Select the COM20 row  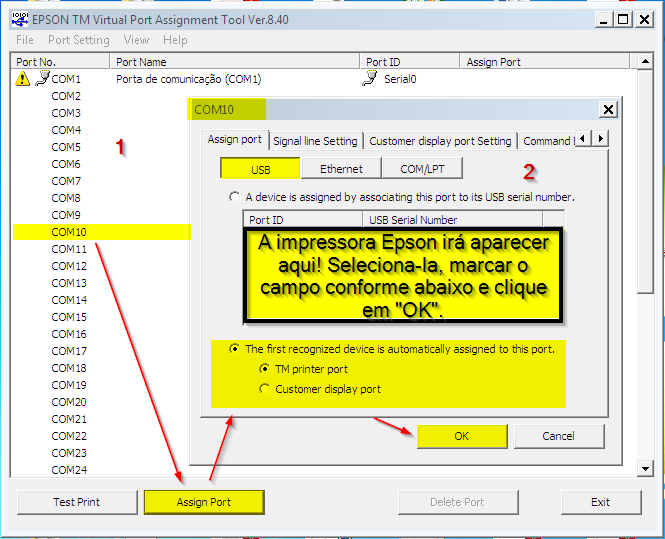pyautogui.click(x=69, y=402)
